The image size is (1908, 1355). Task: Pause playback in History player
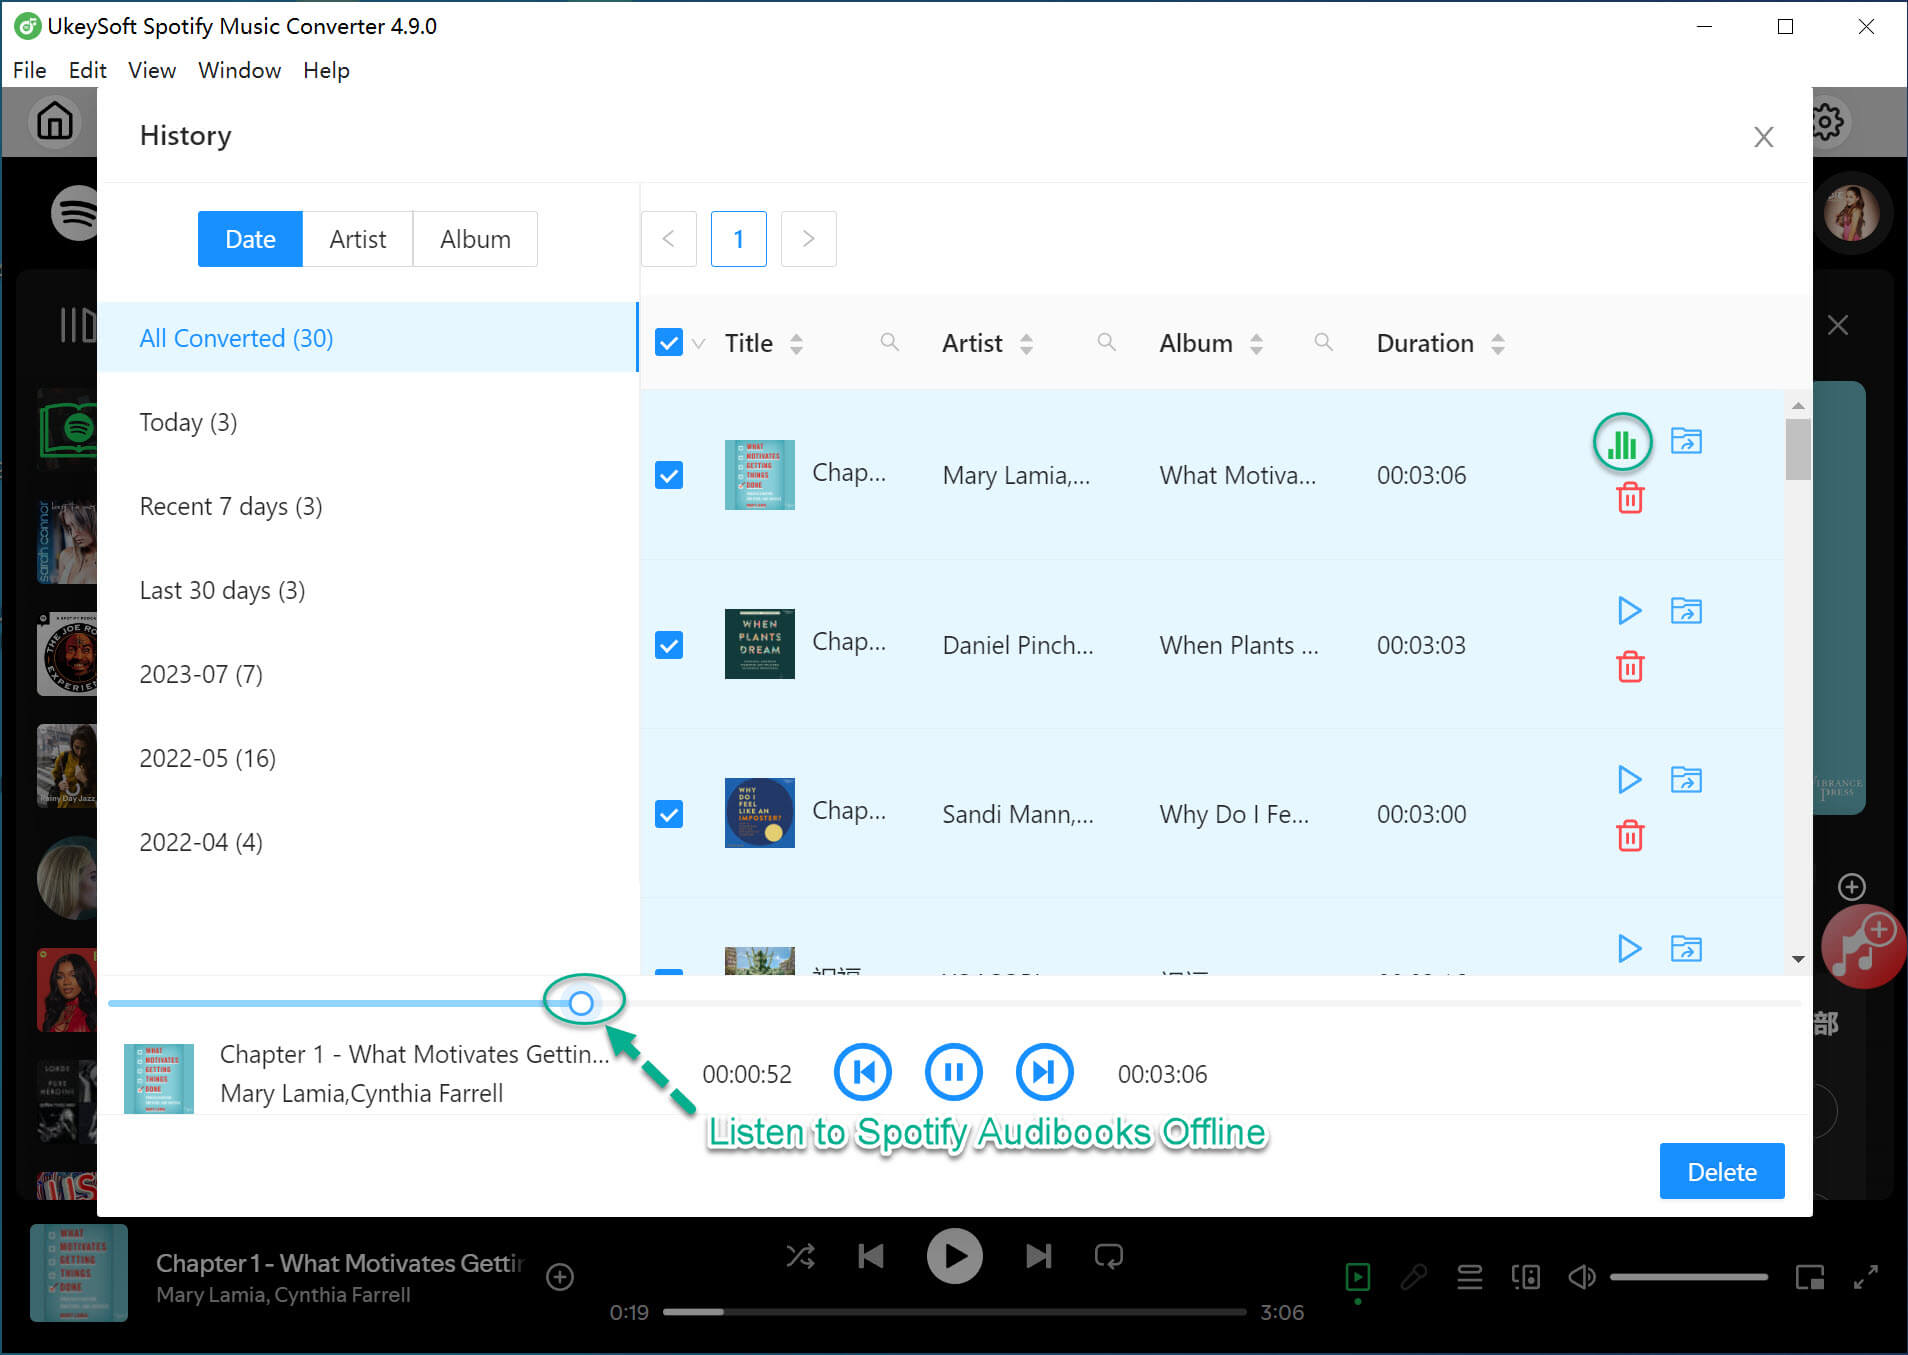click(x=953, y=1072)
